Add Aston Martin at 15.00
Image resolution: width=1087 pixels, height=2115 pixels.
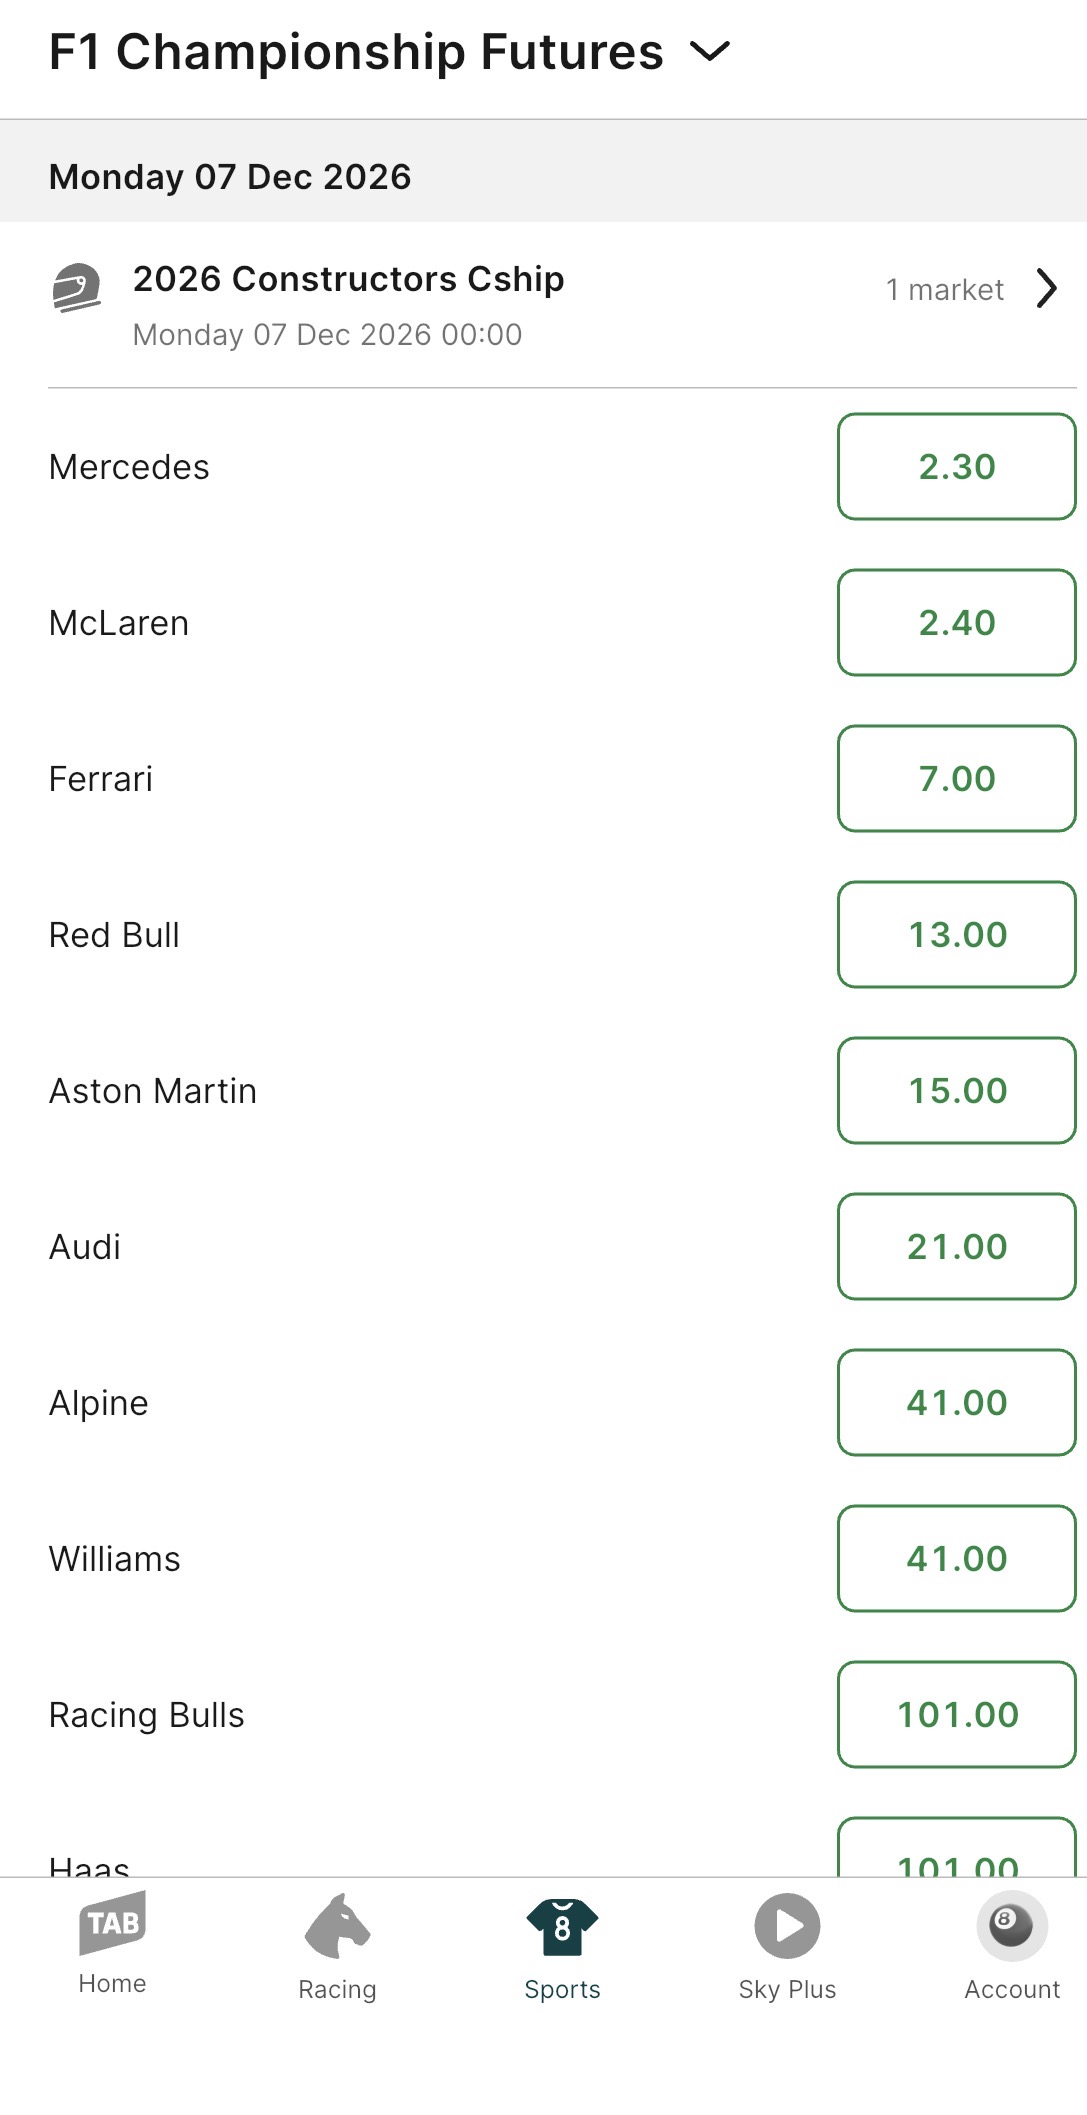pos(956,1091)
